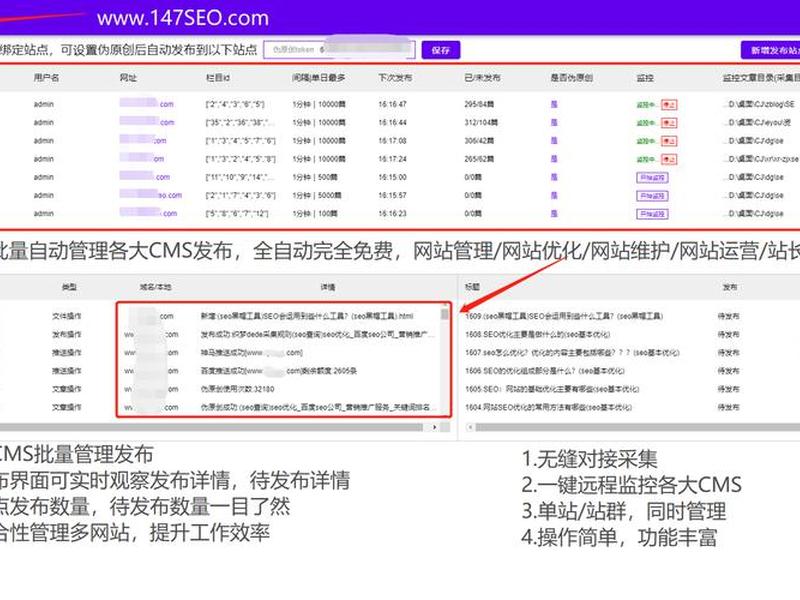
Task: Click the 已/未发布 column header
Action: (x=482, y=78)
